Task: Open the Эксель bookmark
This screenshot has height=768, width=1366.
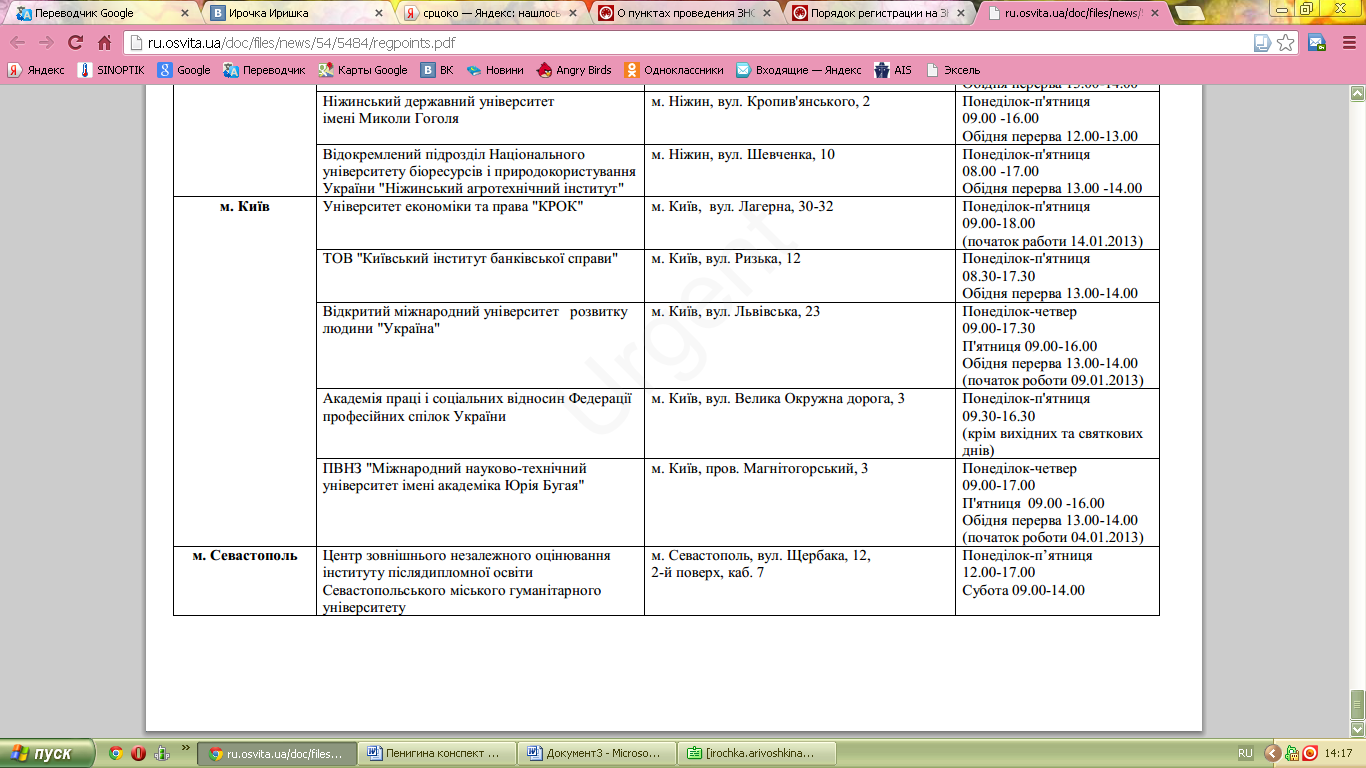Action: [x=953, y=70]
